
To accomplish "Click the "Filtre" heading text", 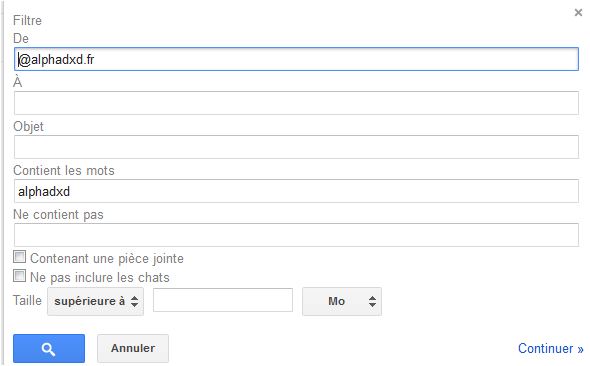I will coord(27,20).
